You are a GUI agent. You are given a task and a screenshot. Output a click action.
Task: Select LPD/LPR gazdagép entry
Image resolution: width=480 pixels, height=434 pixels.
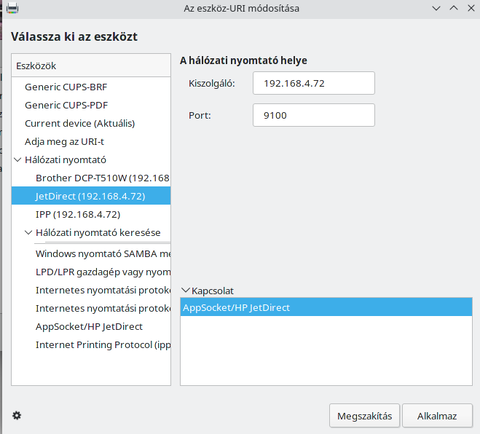91,272
